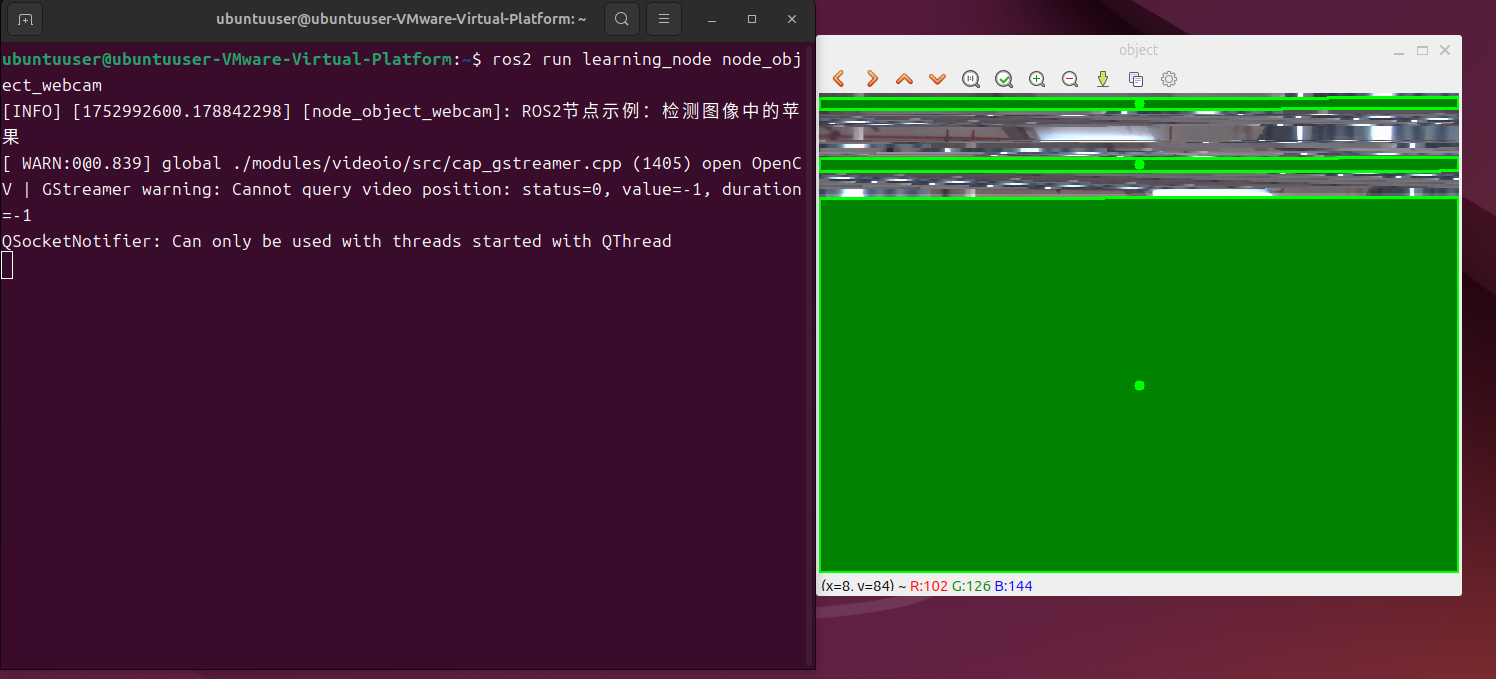Image resolution: width=1496 pixels, height=679 pixels.
Task: Close the object window
Action: 1445,50
